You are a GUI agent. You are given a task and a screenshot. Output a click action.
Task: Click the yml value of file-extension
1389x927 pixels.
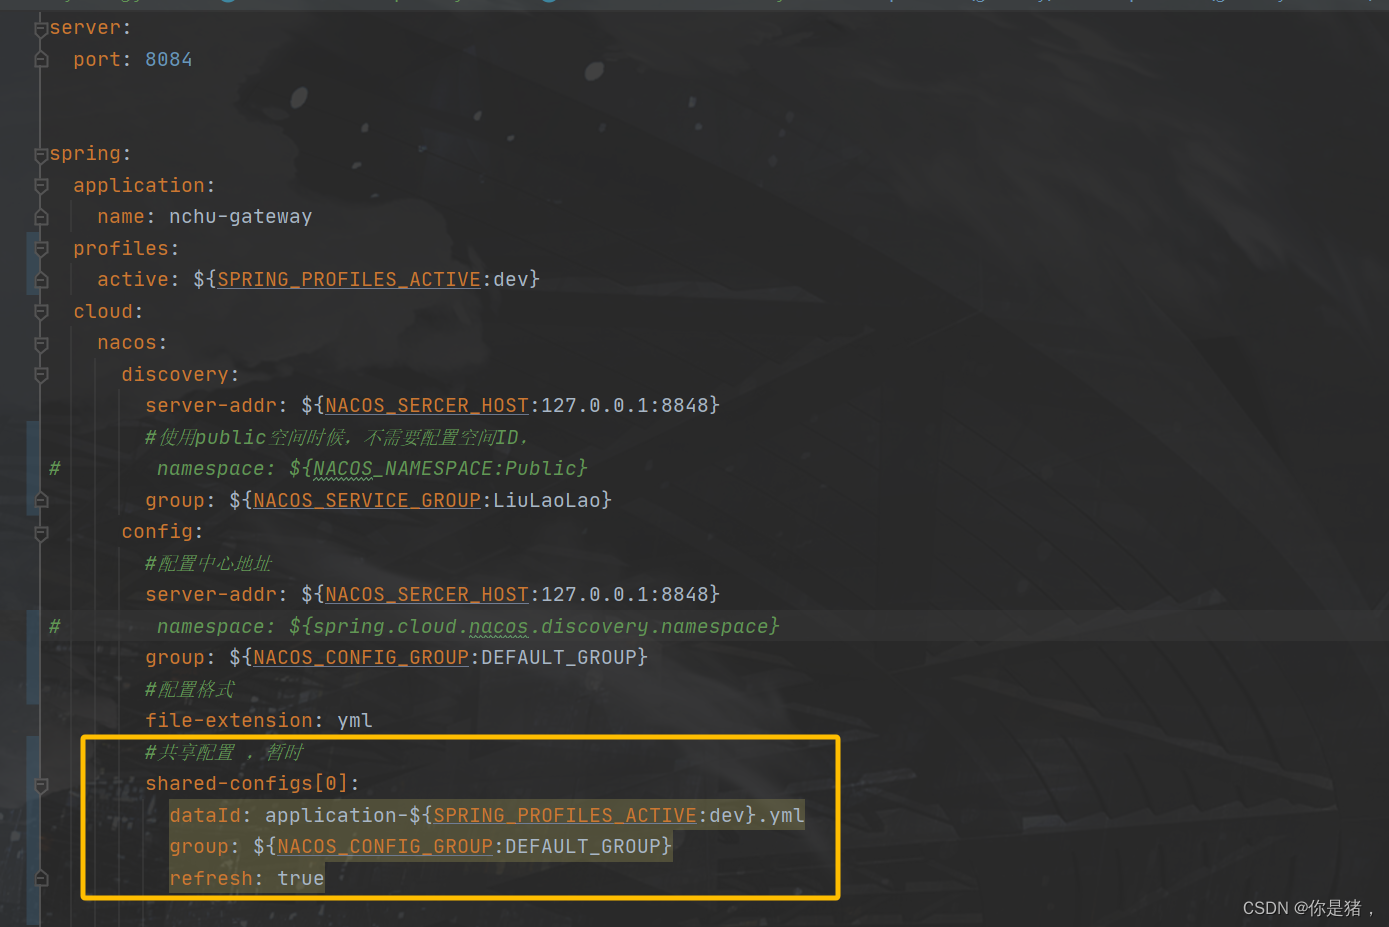(x=355, y=721)
